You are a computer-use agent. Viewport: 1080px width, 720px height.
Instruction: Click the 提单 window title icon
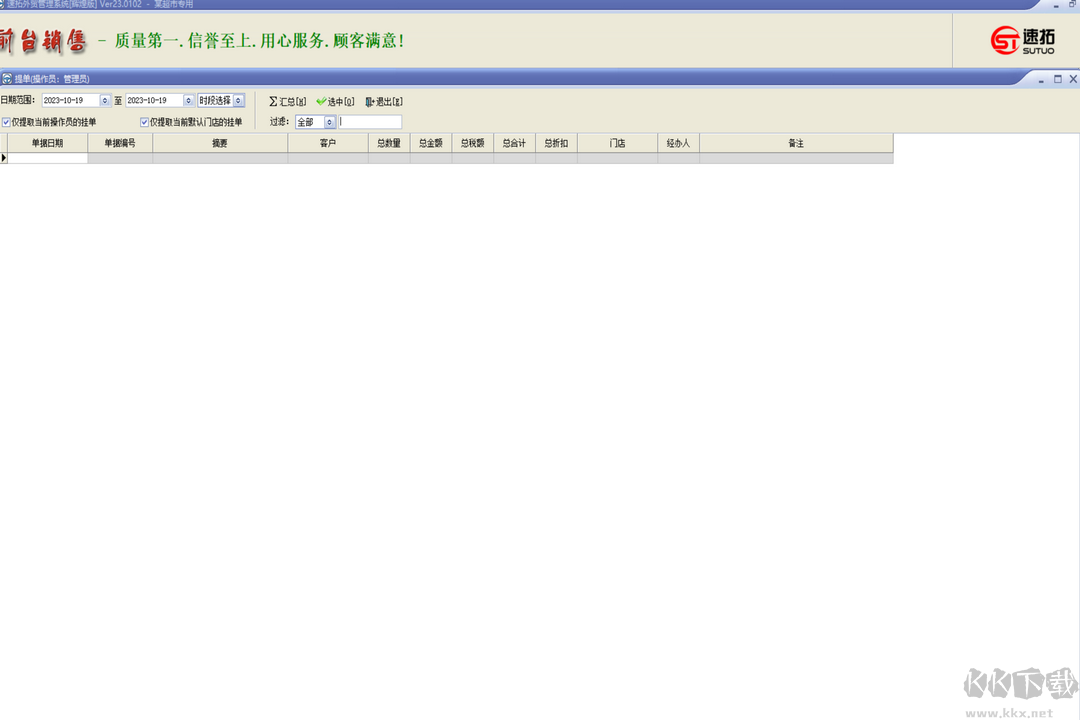click(7, 79)
